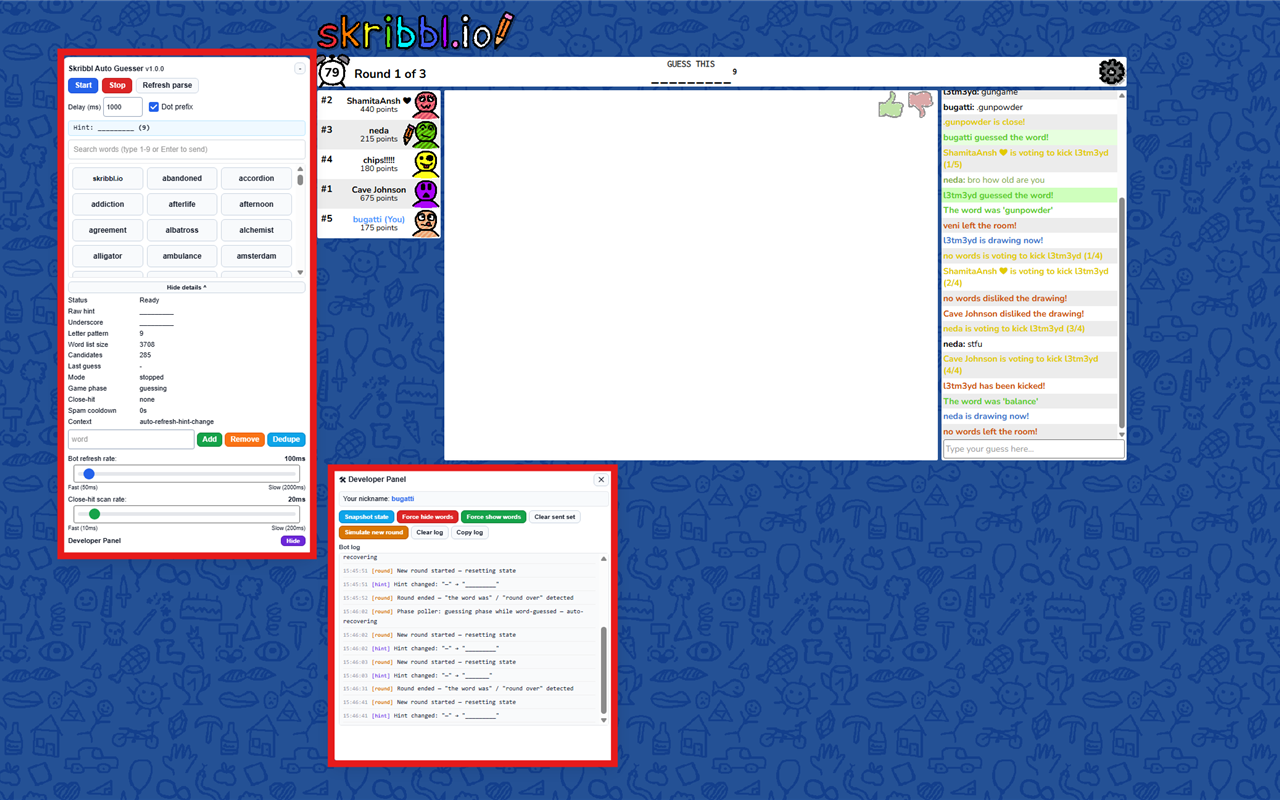The image size is (1280, 800).
Task: Click Simulate new round button
Action: 374,532
